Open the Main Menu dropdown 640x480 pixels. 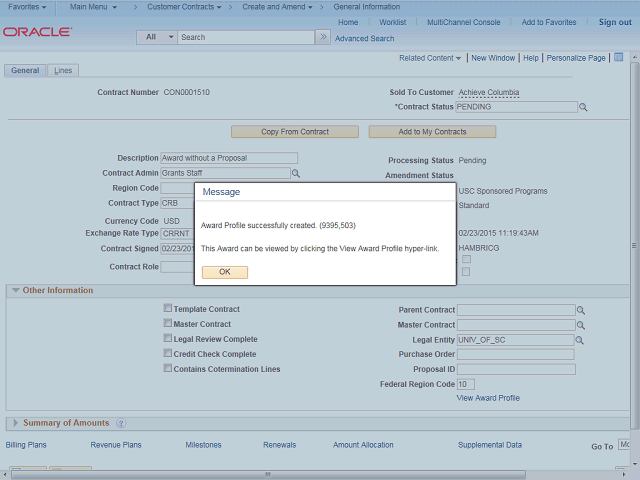93,7
